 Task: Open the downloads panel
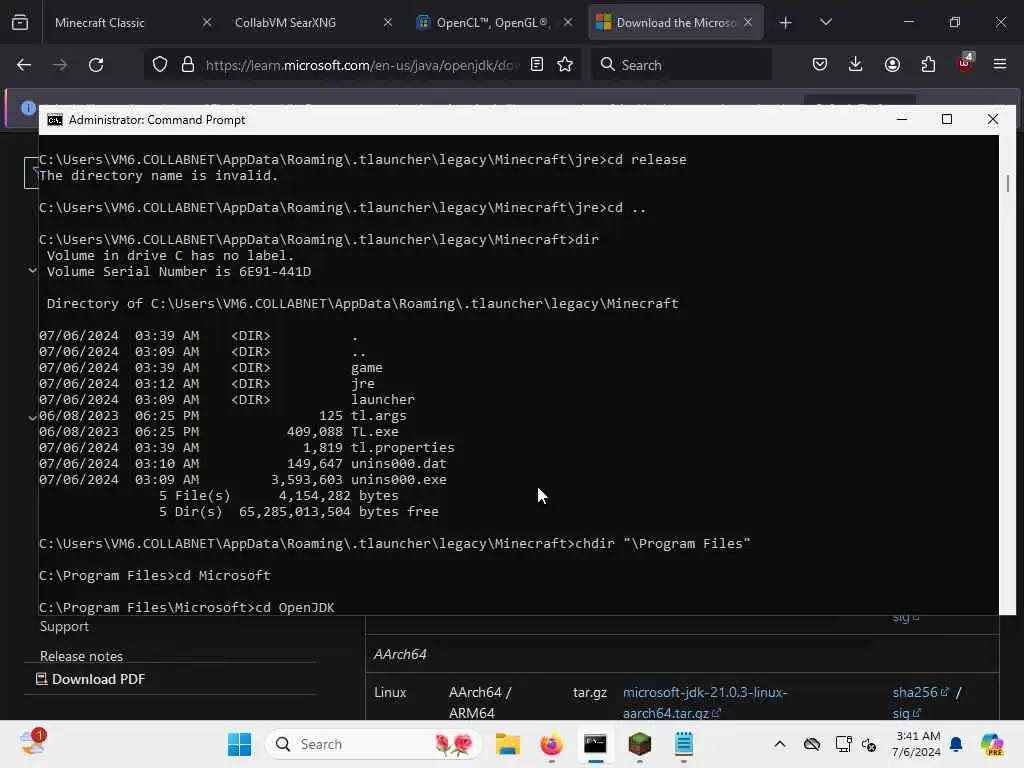tap(856, 65)
